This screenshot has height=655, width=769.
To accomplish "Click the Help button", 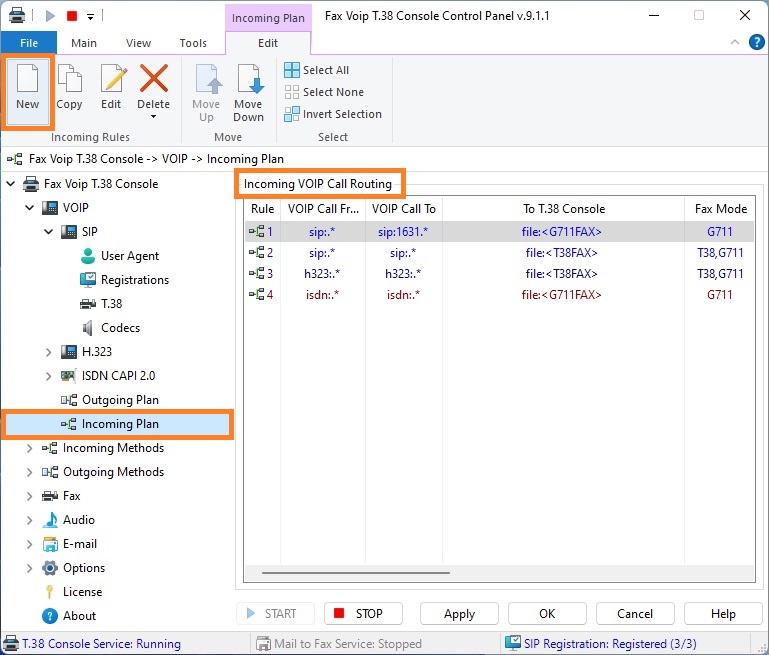I will coord(723,614).
